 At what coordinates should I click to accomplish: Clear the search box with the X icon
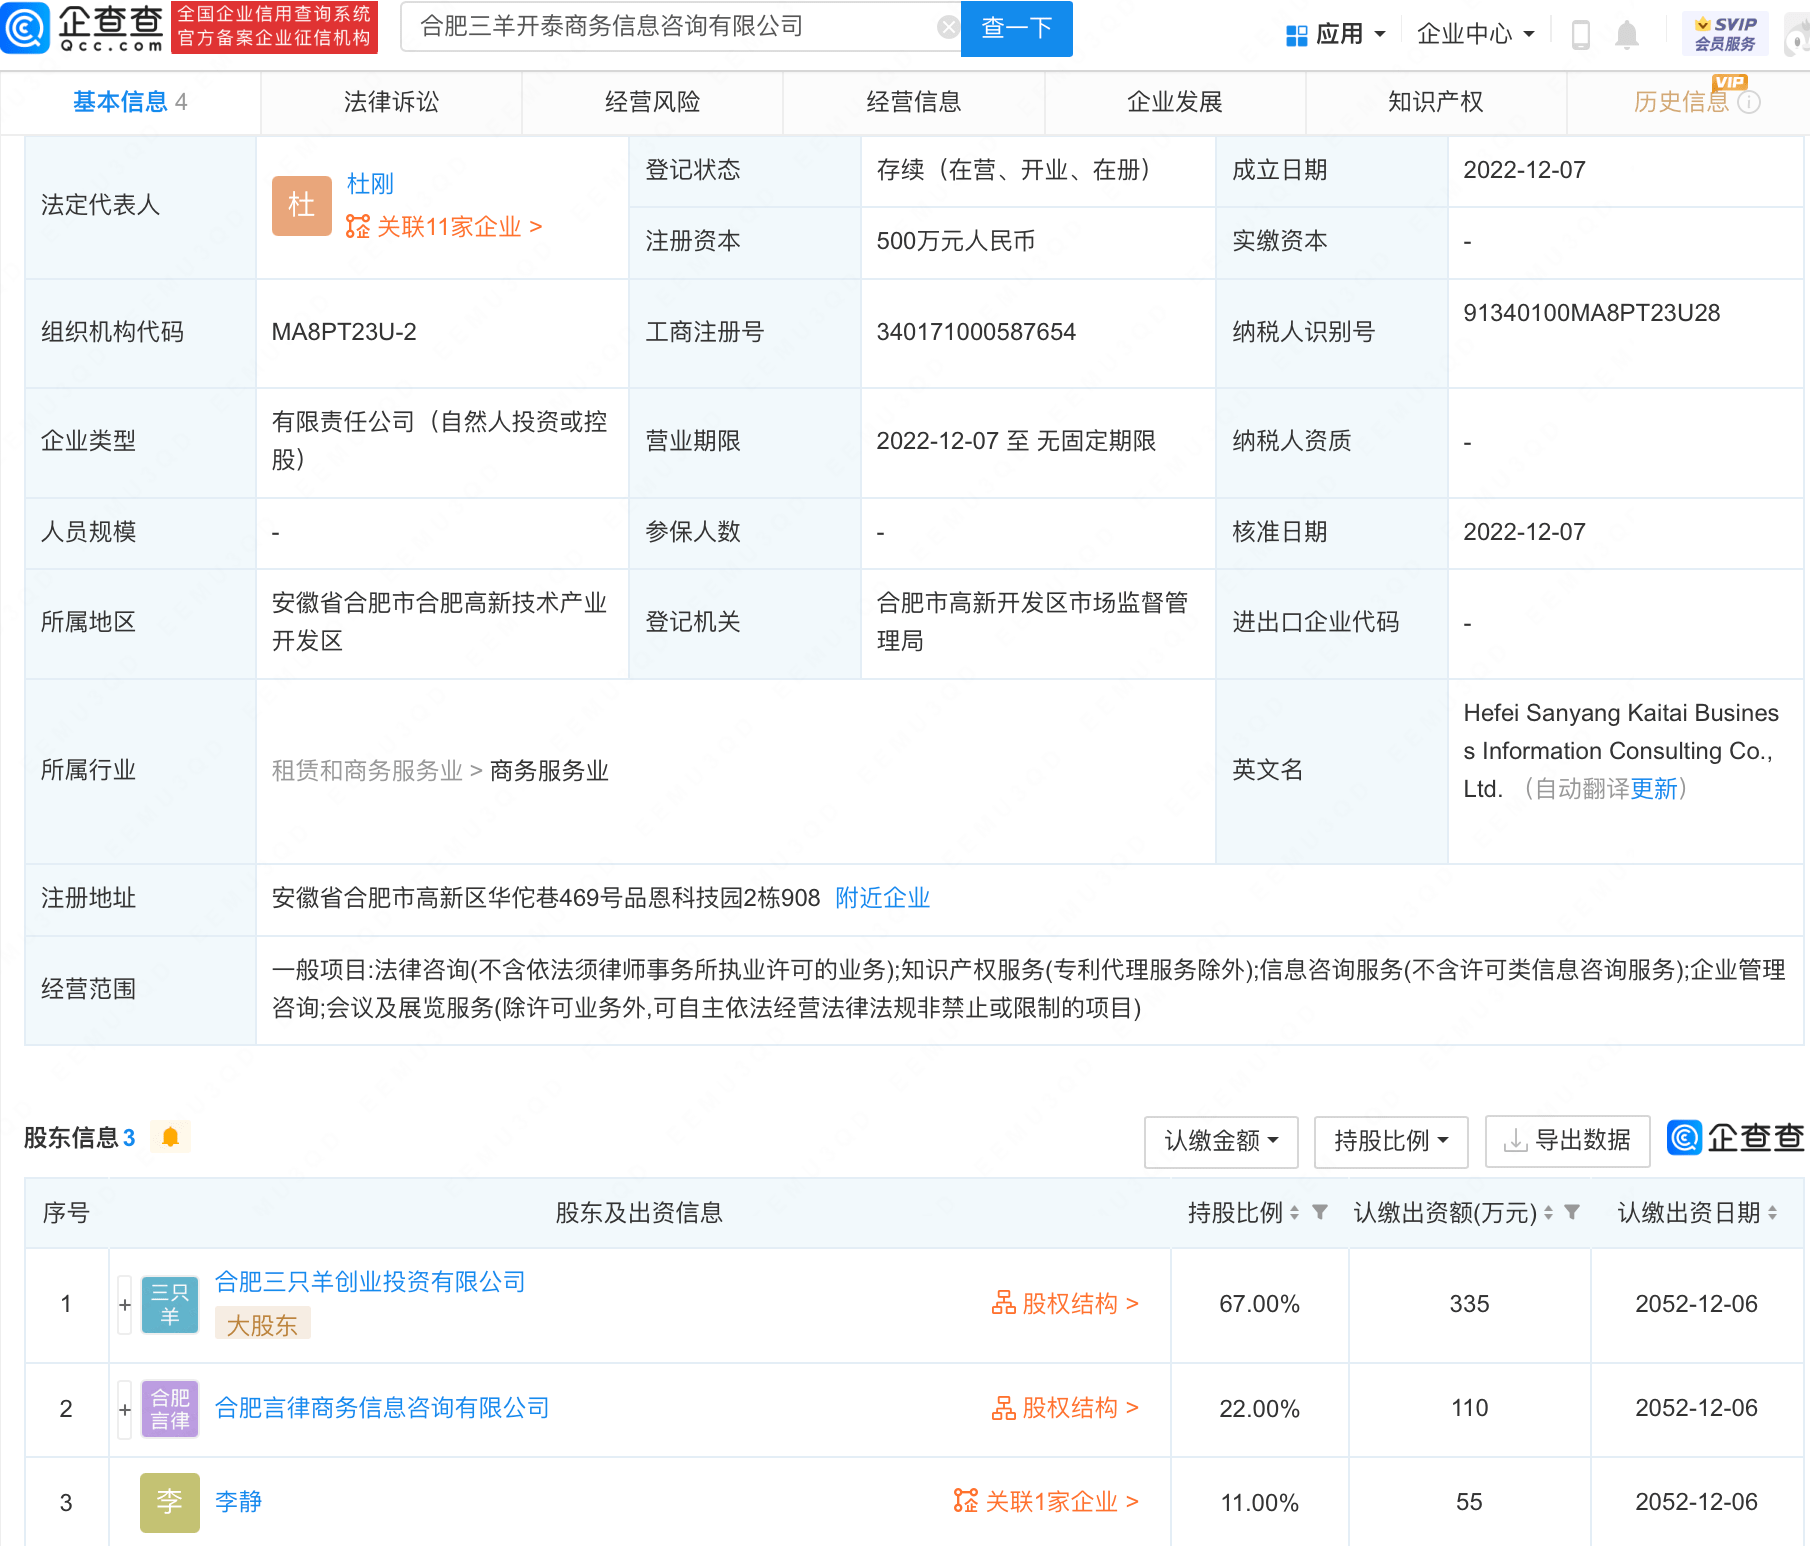[x=948, y=27]
